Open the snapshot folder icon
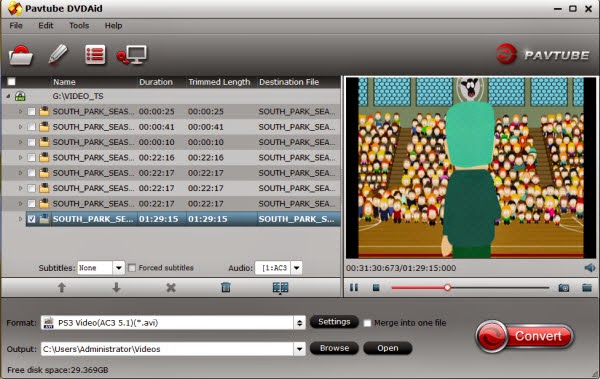This screenshot has width=600, height=379. click(x=587, y=288)
